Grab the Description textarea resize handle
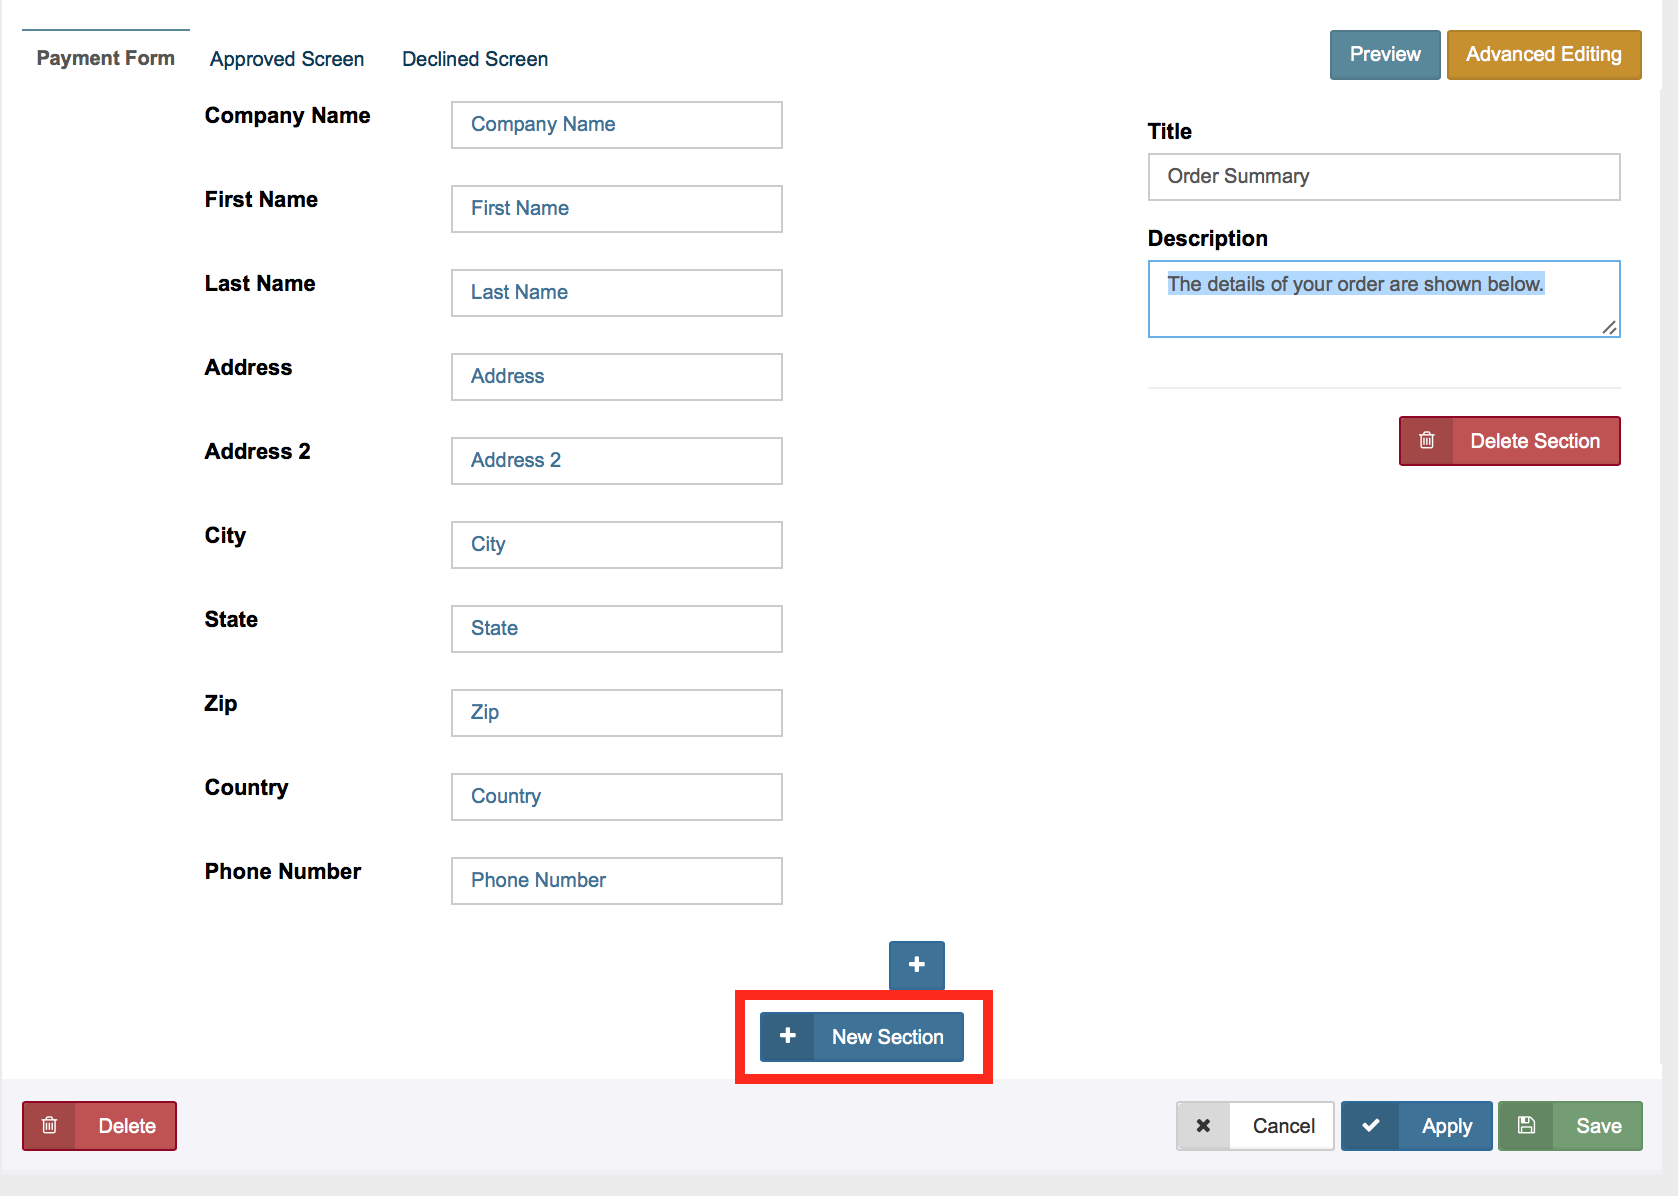The height and width of the screenshot is (1196, 1678). point(1609,327)
